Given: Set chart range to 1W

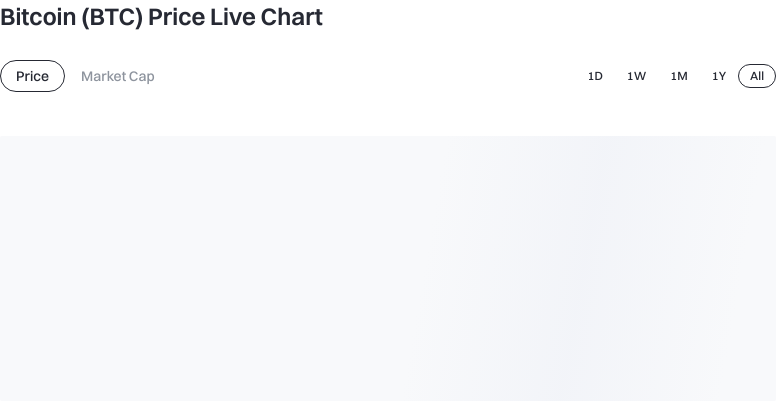Looking at the screenshot, I should click(x=636, y=76).
